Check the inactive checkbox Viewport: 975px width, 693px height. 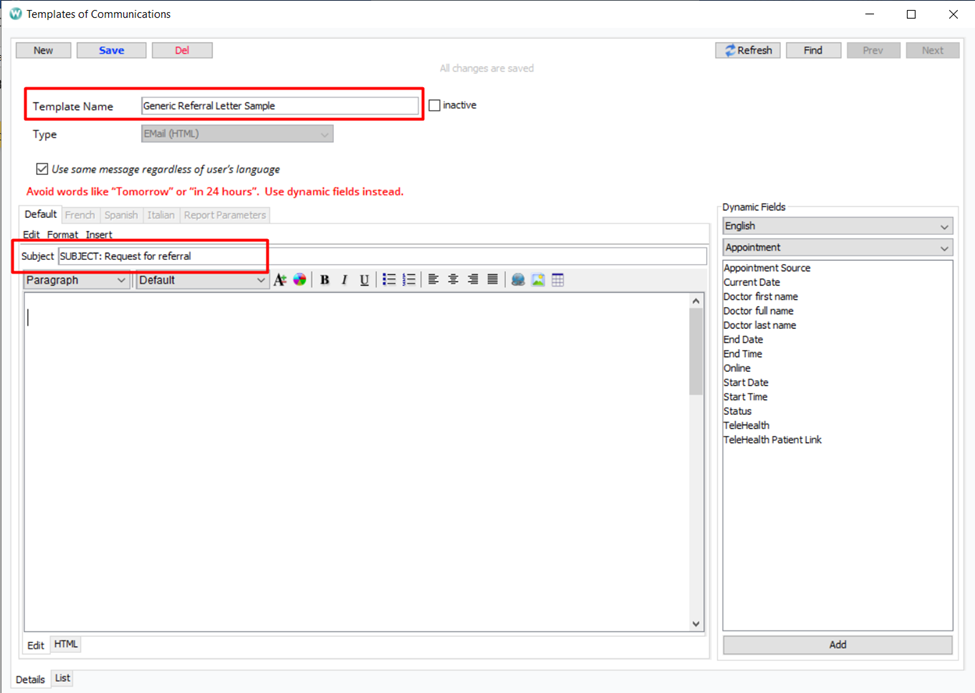coord(435,105)
